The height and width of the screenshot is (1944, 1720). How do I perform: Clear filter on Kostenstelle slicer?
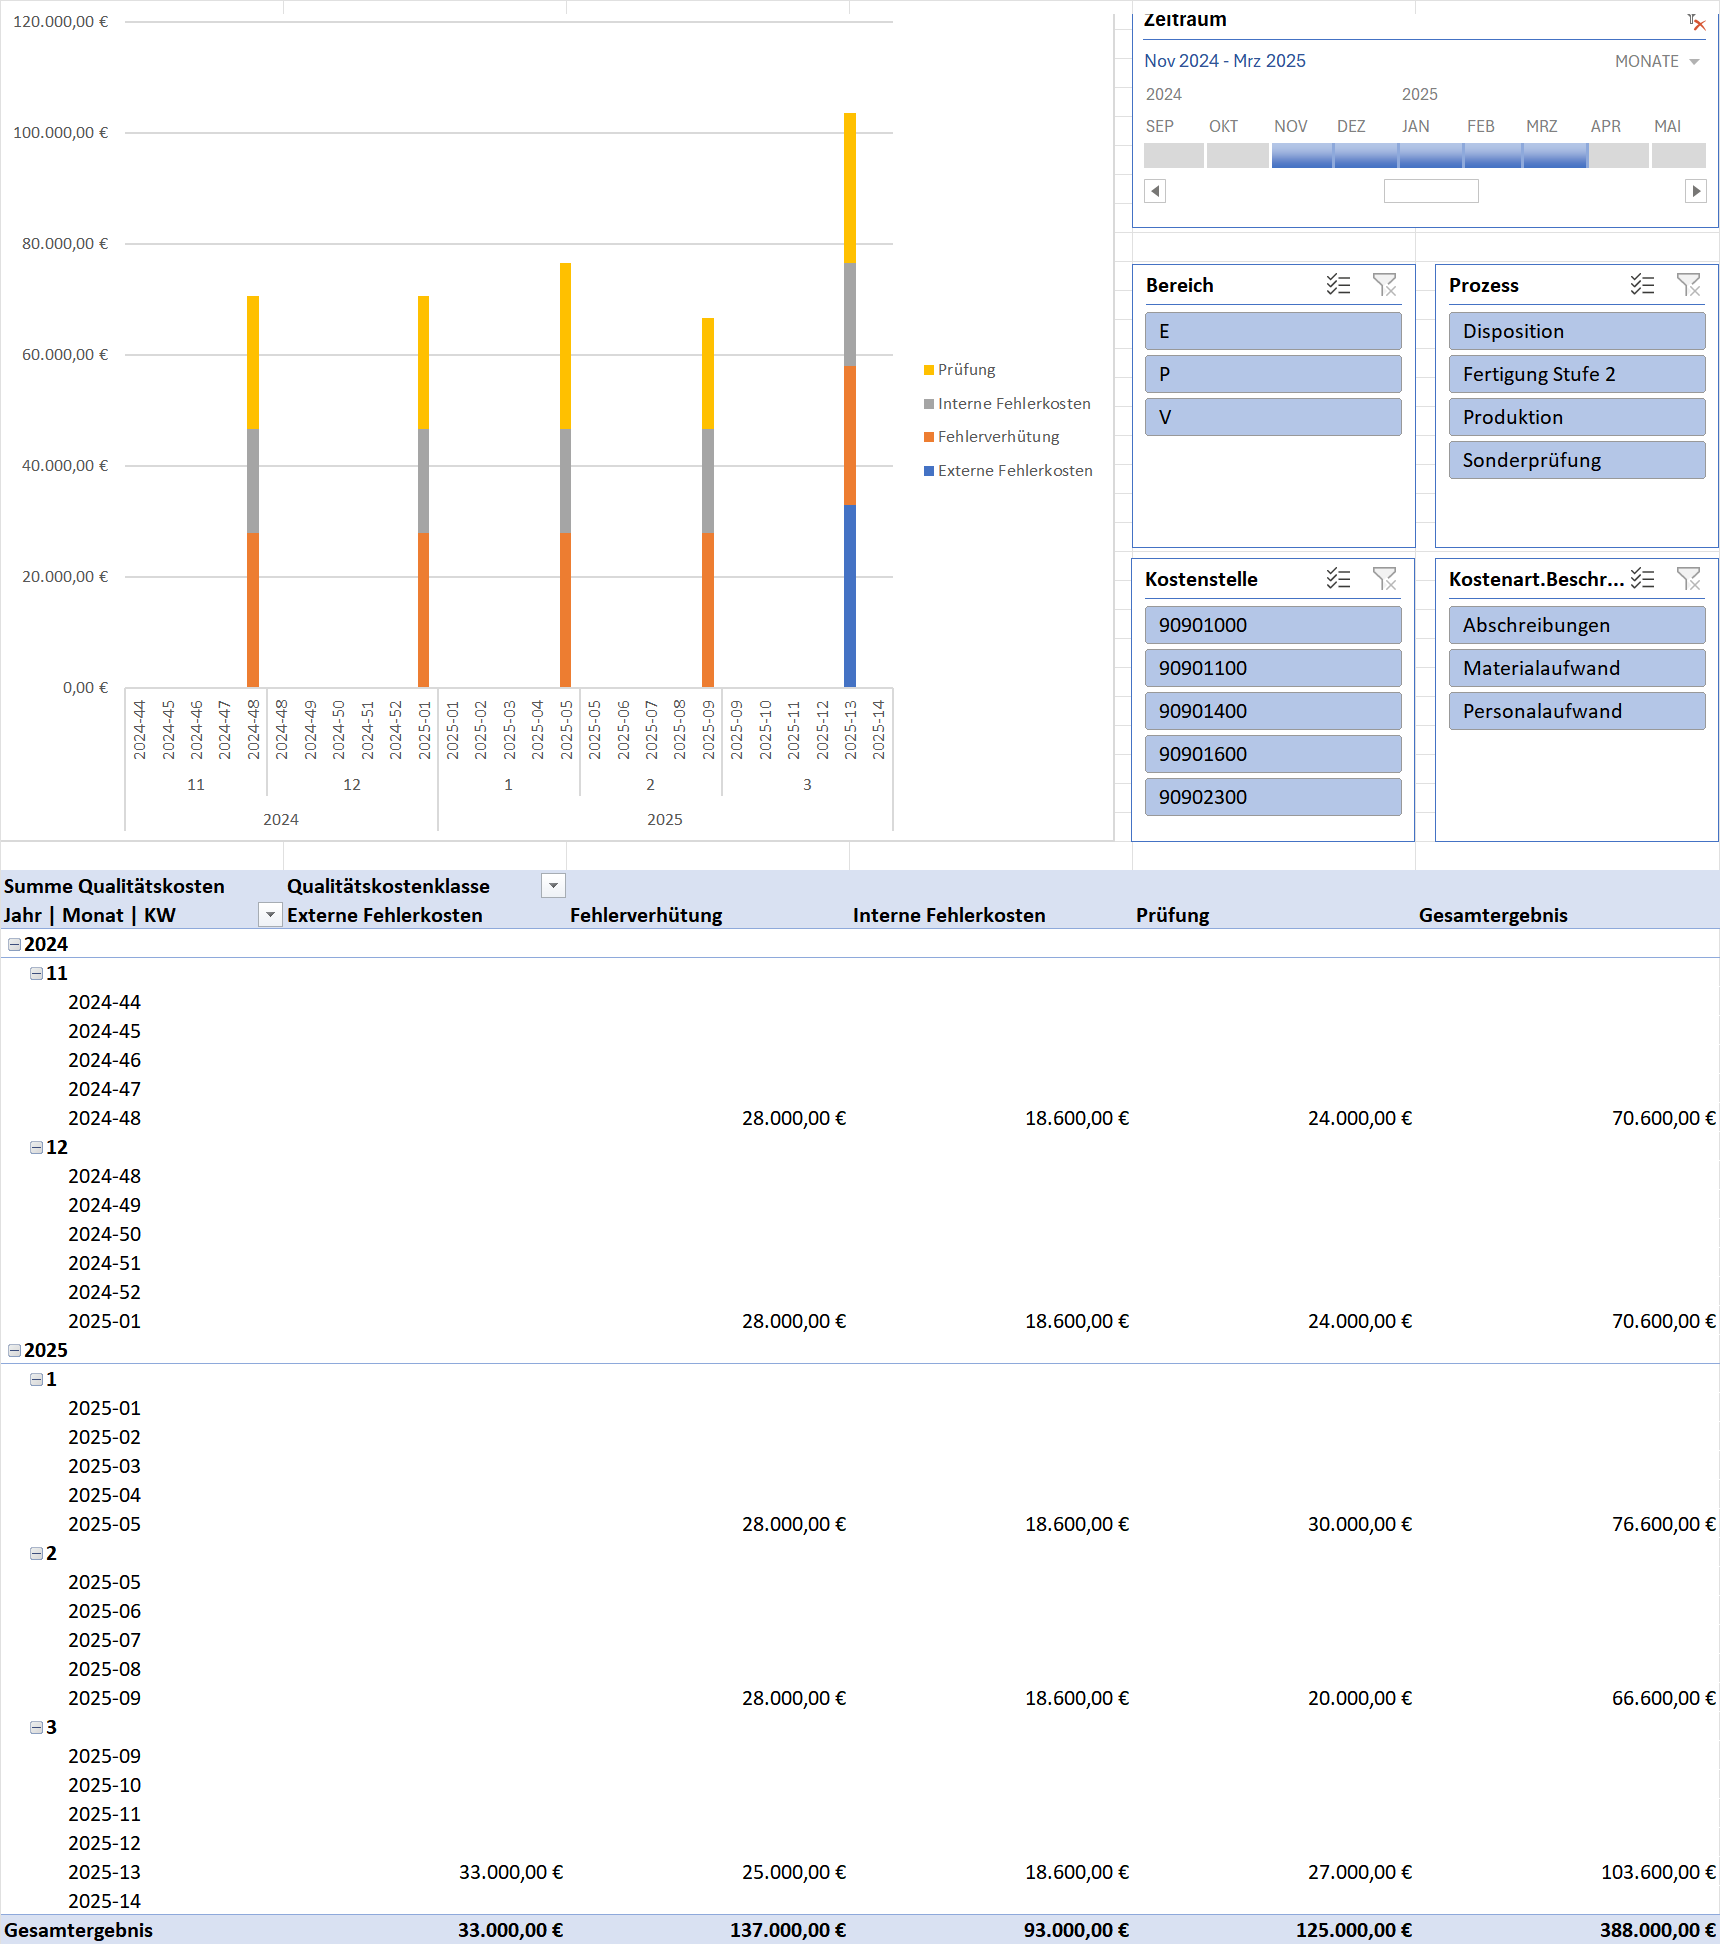[x=1384, y=579]
